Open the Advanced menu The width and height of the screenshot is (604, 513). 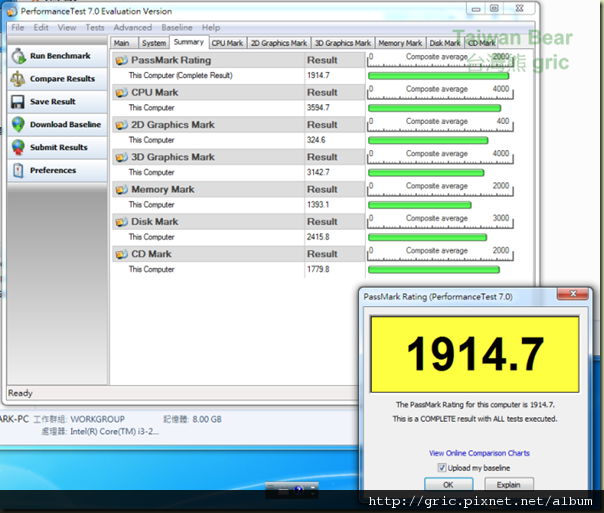[x=133, y=27]
